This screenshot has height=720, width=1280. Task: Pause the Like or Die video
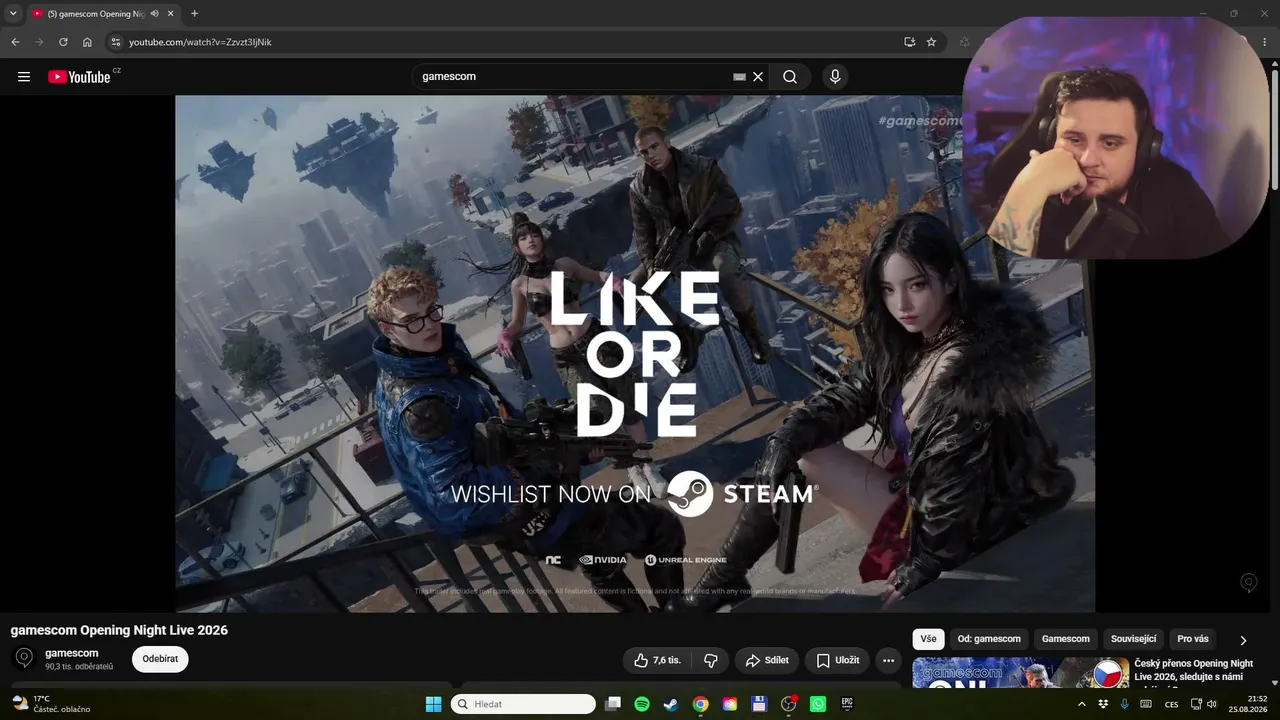[x=635, y=353]
